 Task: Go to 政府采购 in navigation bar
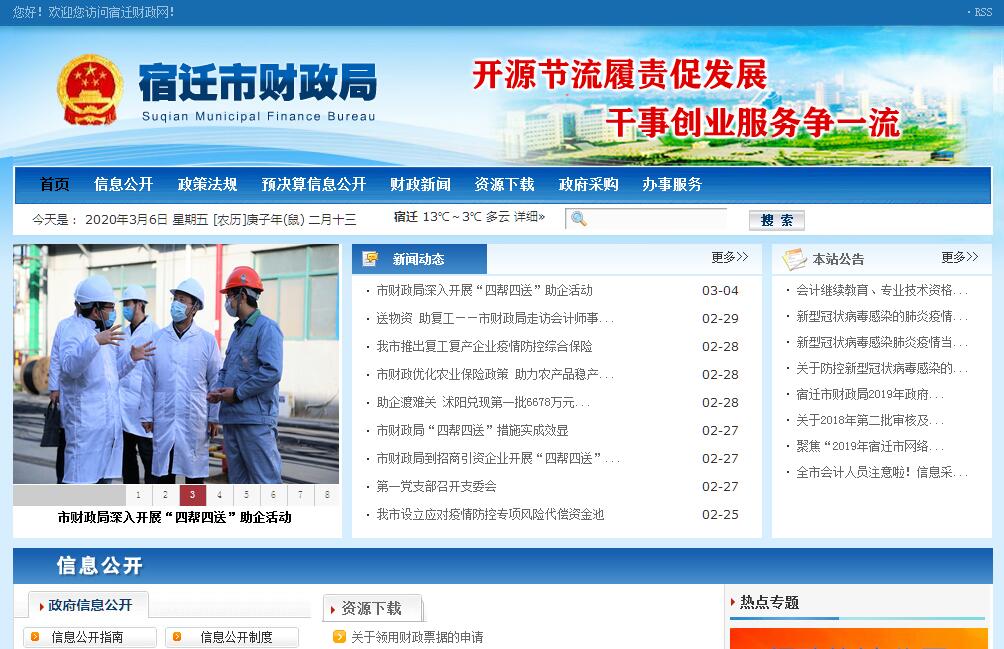pyautogui.click(x=588, y=184)
